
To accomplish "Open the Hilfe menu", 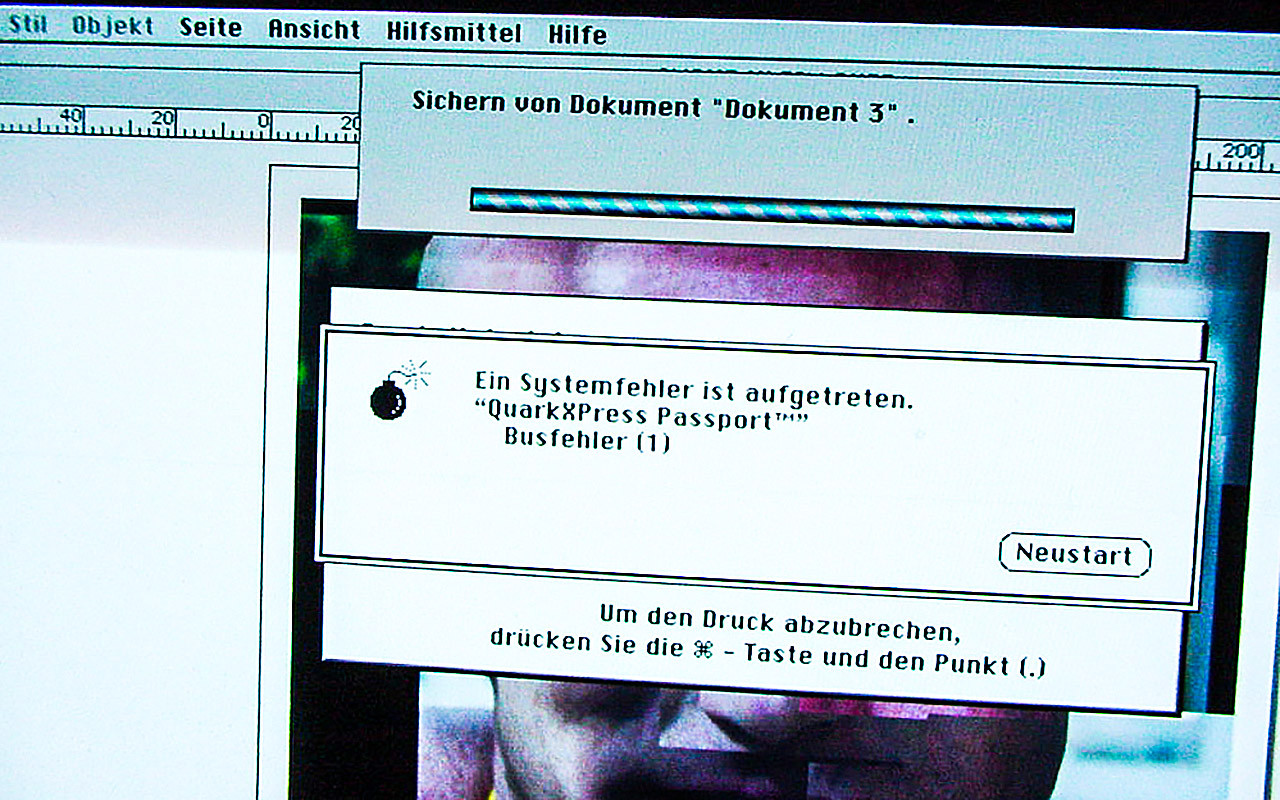I will (578, 35).
